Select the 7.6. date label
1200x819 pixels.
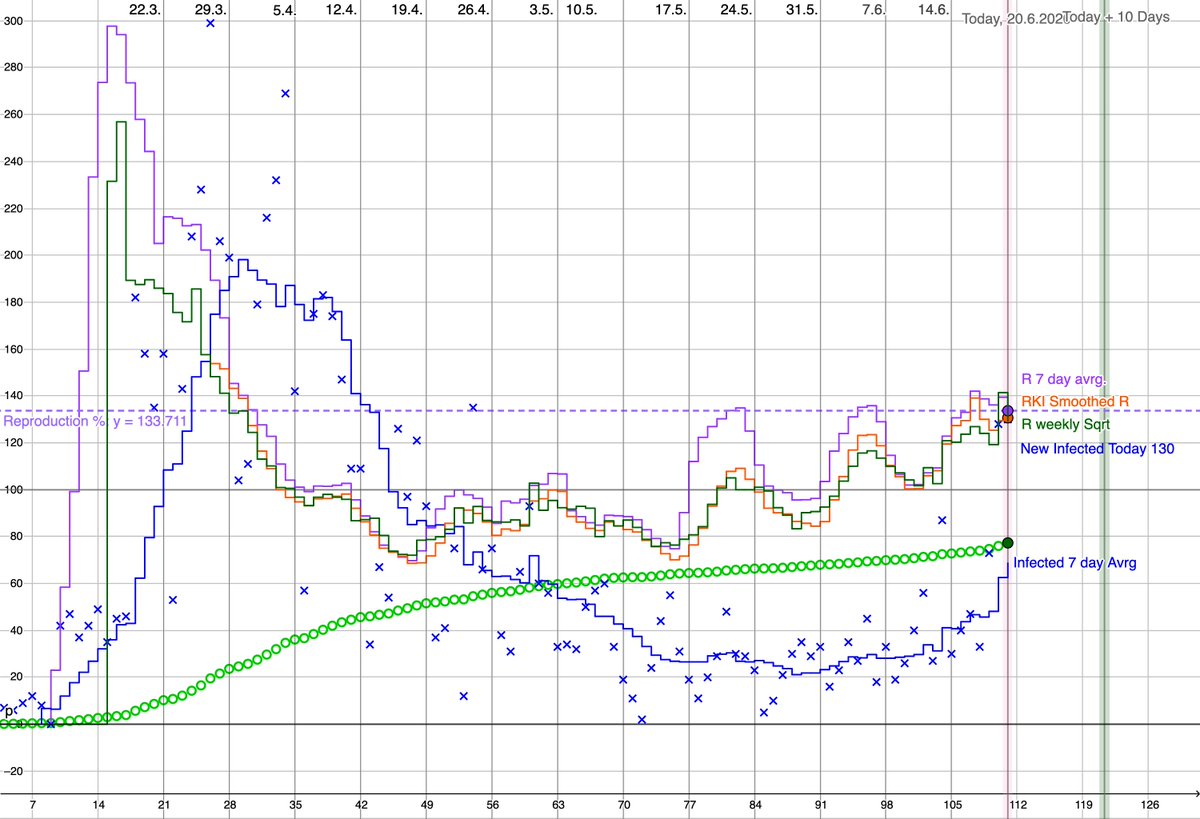pyautogui.click(x=874, y=9)
